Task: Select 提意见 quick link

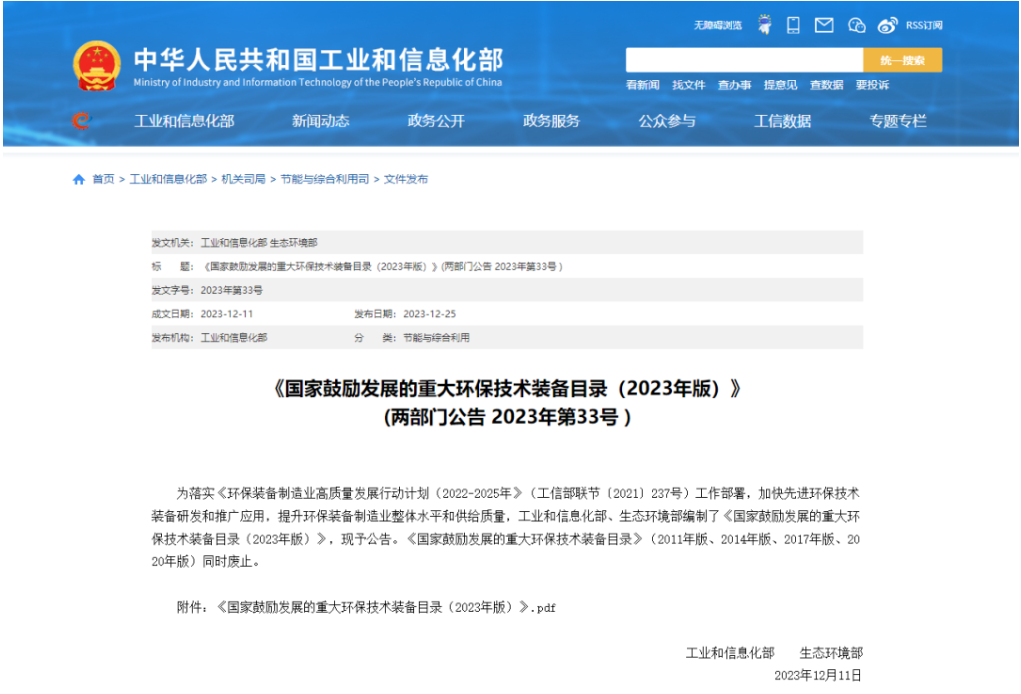Action: [x=781, y=85]
